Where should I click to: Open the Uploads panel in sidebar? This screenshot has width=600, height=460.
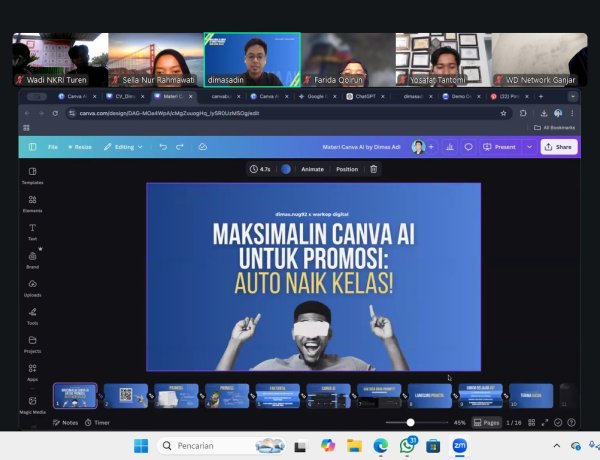[x=33, y=288]
